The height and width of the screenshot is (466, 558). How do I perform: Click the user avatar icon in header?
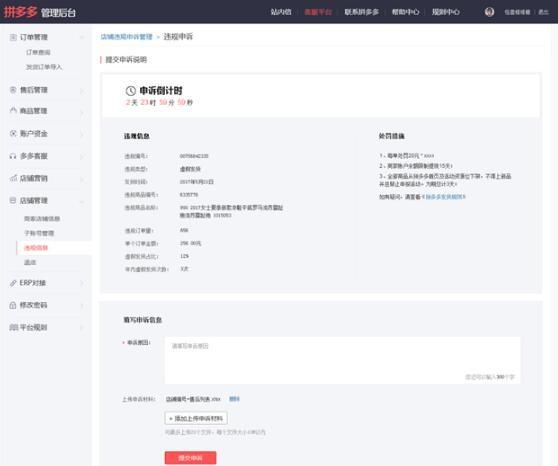click(489, 12)
